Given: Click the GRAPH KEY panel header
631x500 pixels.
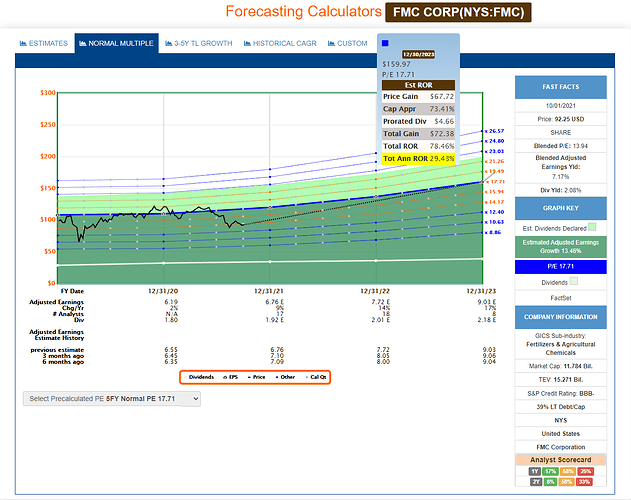Looking at the screenshot, I should coord(561,208).
